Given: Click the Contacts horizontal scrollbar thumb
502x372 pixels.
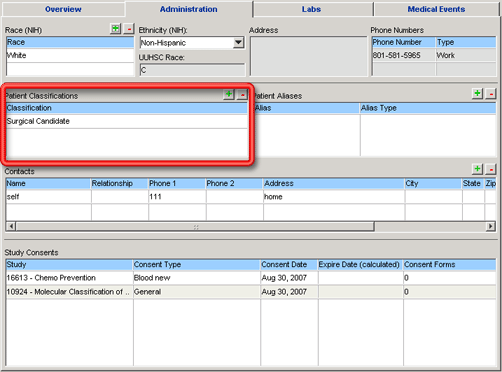Looking at the screenshot, I should tap(195, 227).
